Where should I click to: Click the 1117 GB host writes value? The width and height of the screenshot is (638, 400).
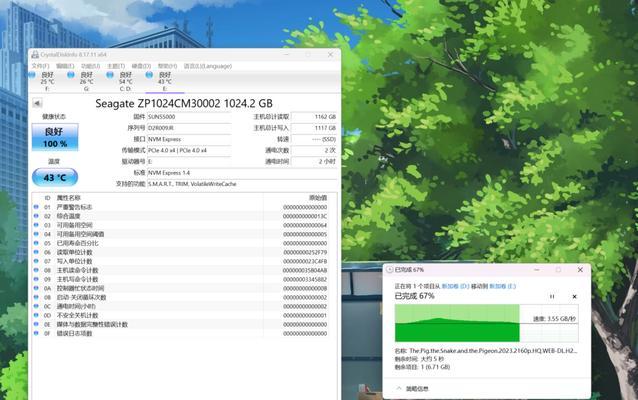click(314, 128)
